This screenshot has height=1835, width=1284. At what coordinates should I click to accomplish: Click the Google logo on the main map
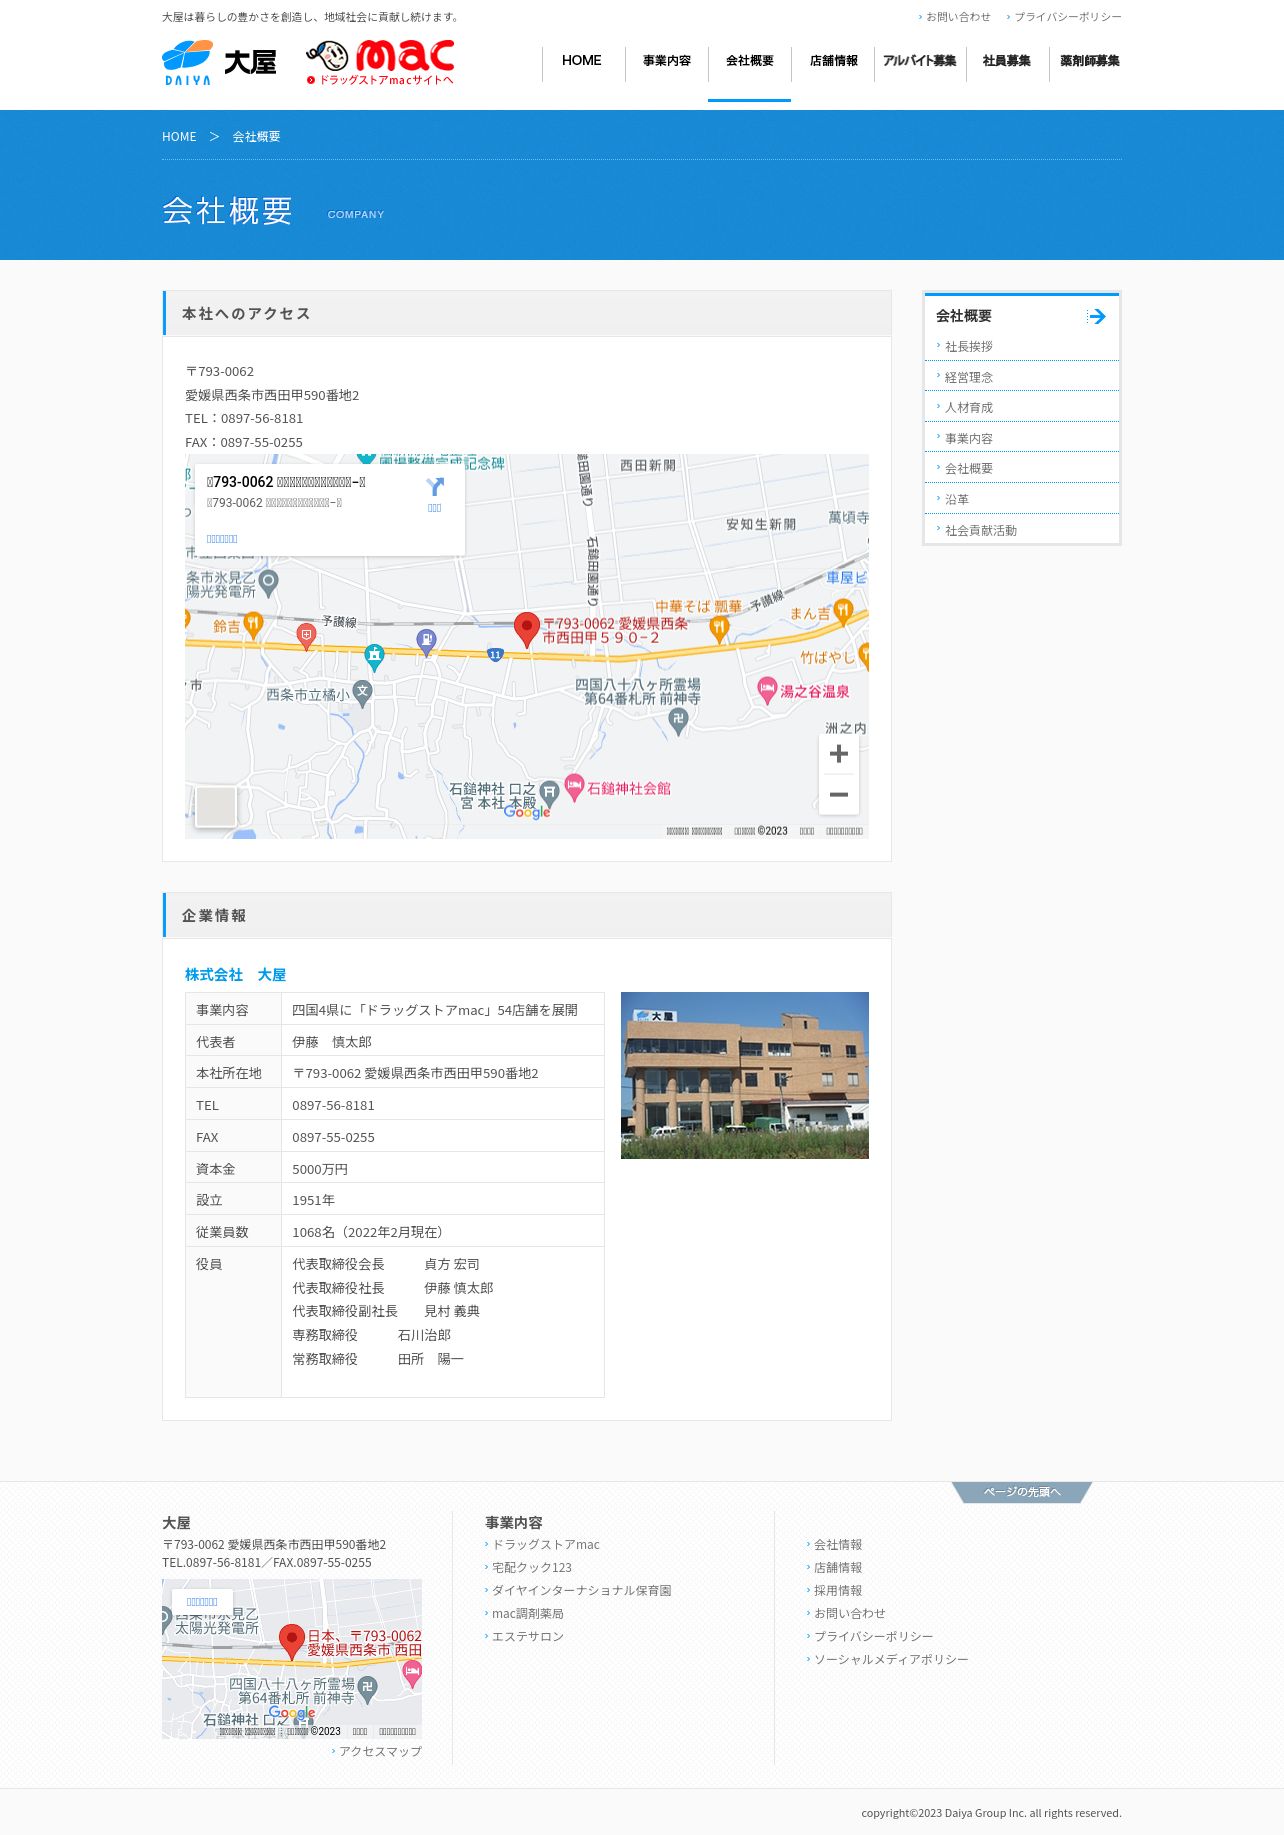coord(527,812)
